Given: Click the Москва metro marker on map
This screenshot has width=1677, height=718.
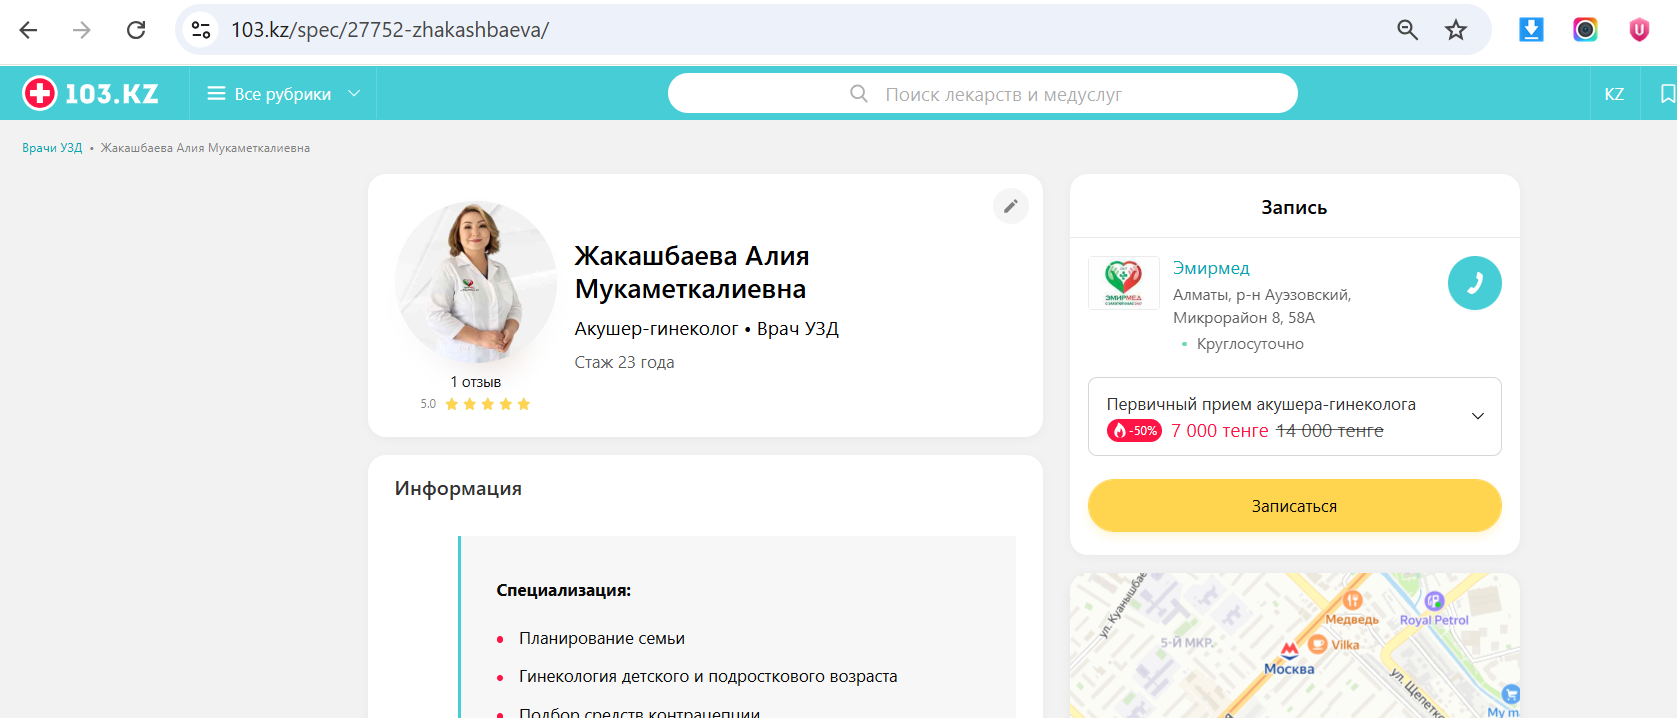Looking at the screenshot, I should click(x=1289, y=660).
